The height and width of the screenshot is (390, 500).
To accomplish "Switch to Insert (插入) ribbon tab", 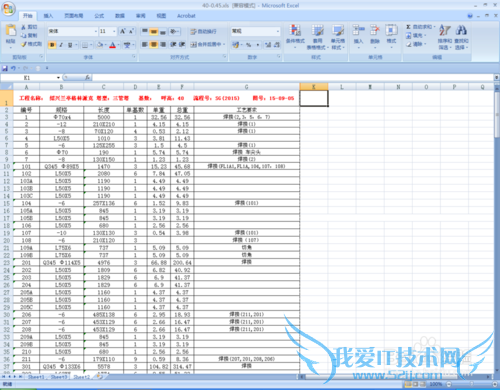I will click(x=48, y=16).
